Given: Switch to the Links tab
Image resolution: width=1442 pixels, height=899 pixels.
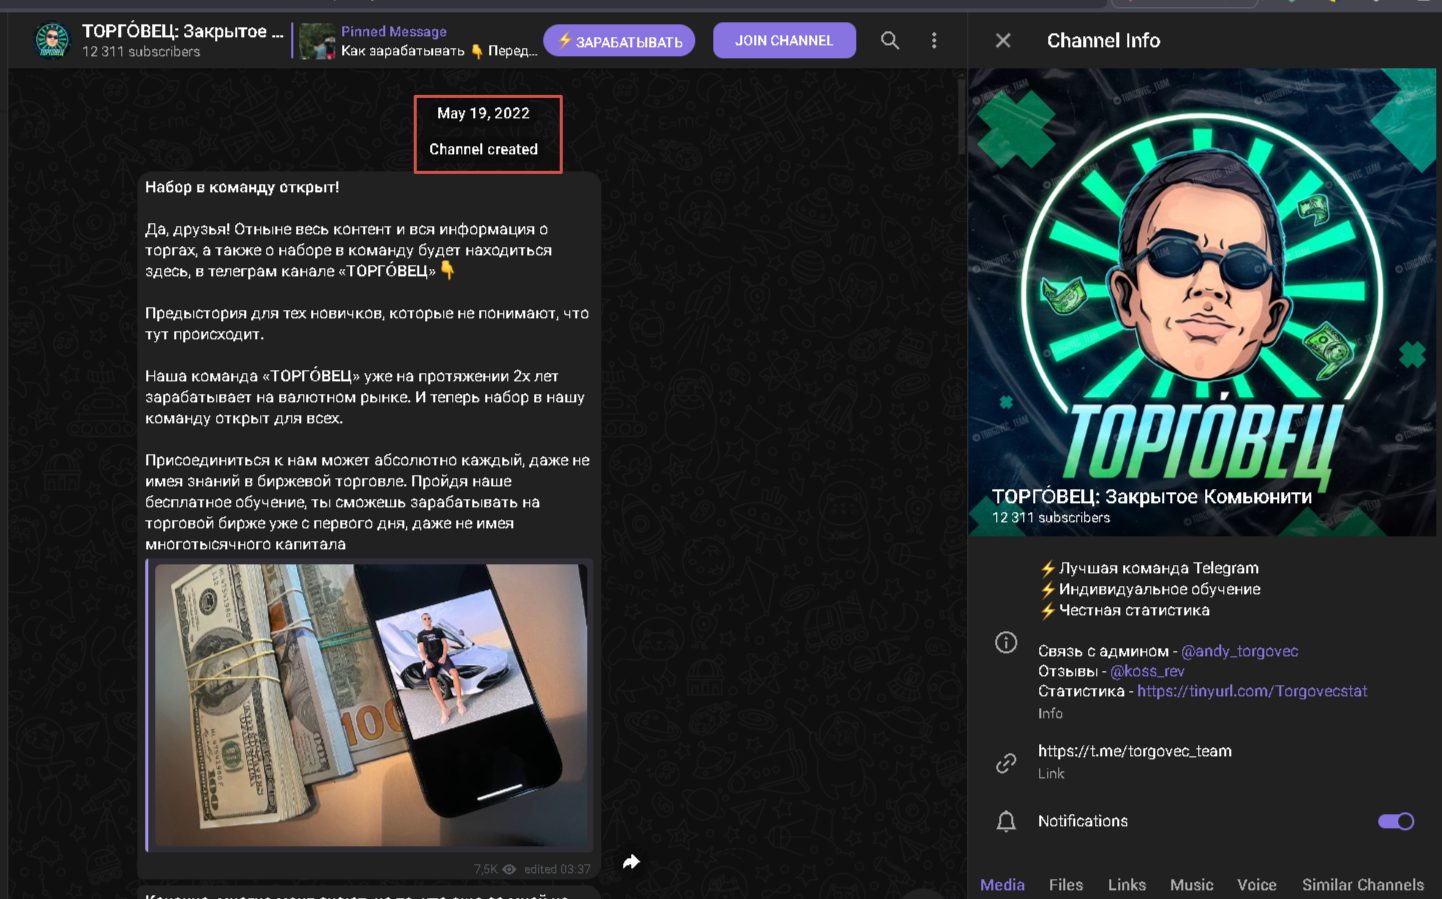Looking at the screenshot, I should [1127, 885].
